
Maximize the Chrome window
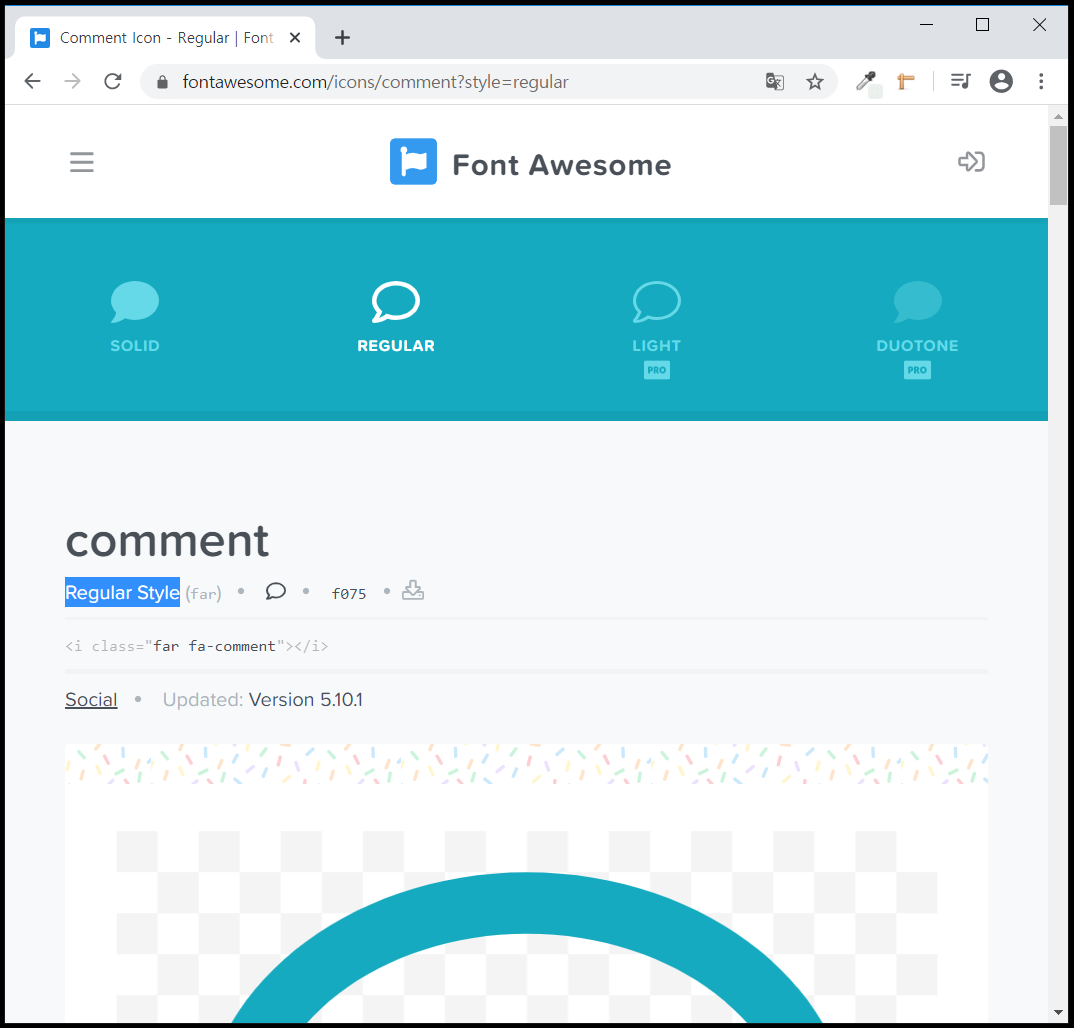click(x=982, y=25)
